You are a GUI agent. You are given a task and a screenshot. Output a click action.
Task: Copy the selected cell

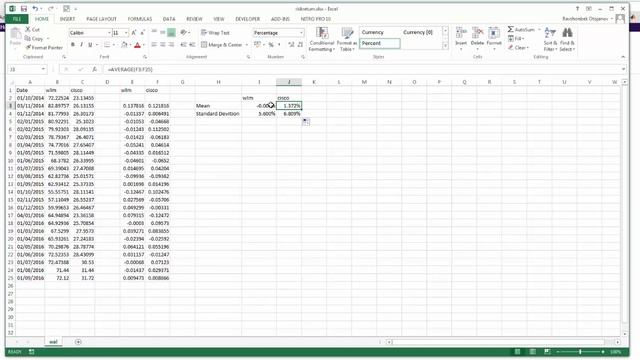tap(34, 38)
